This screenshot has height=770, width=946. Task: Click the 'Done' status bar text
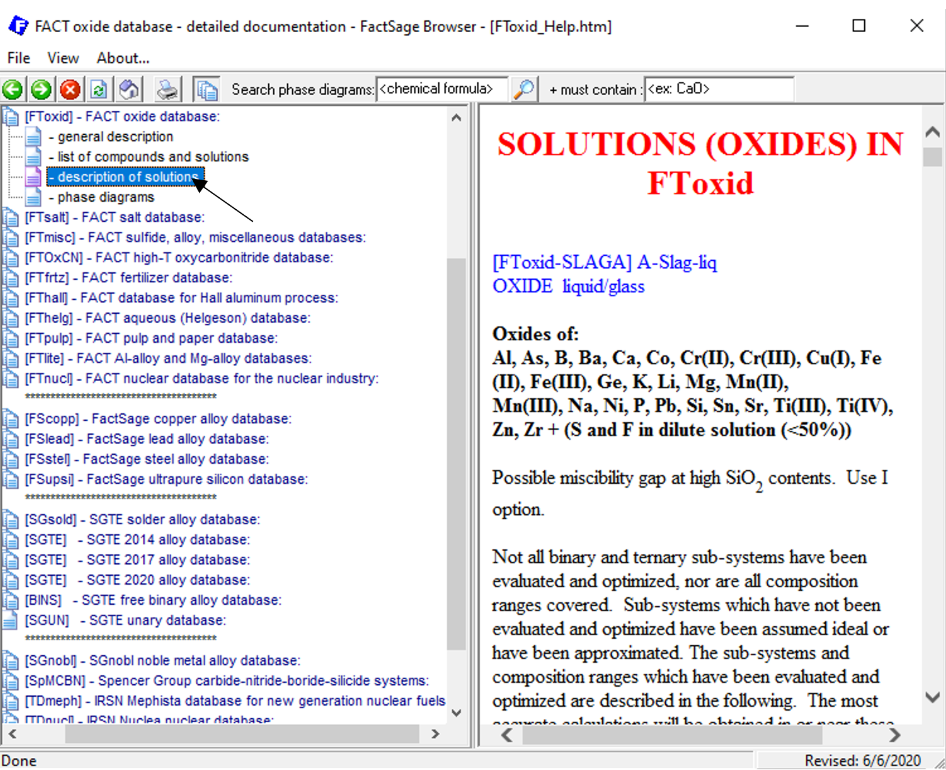pos(19,760)
